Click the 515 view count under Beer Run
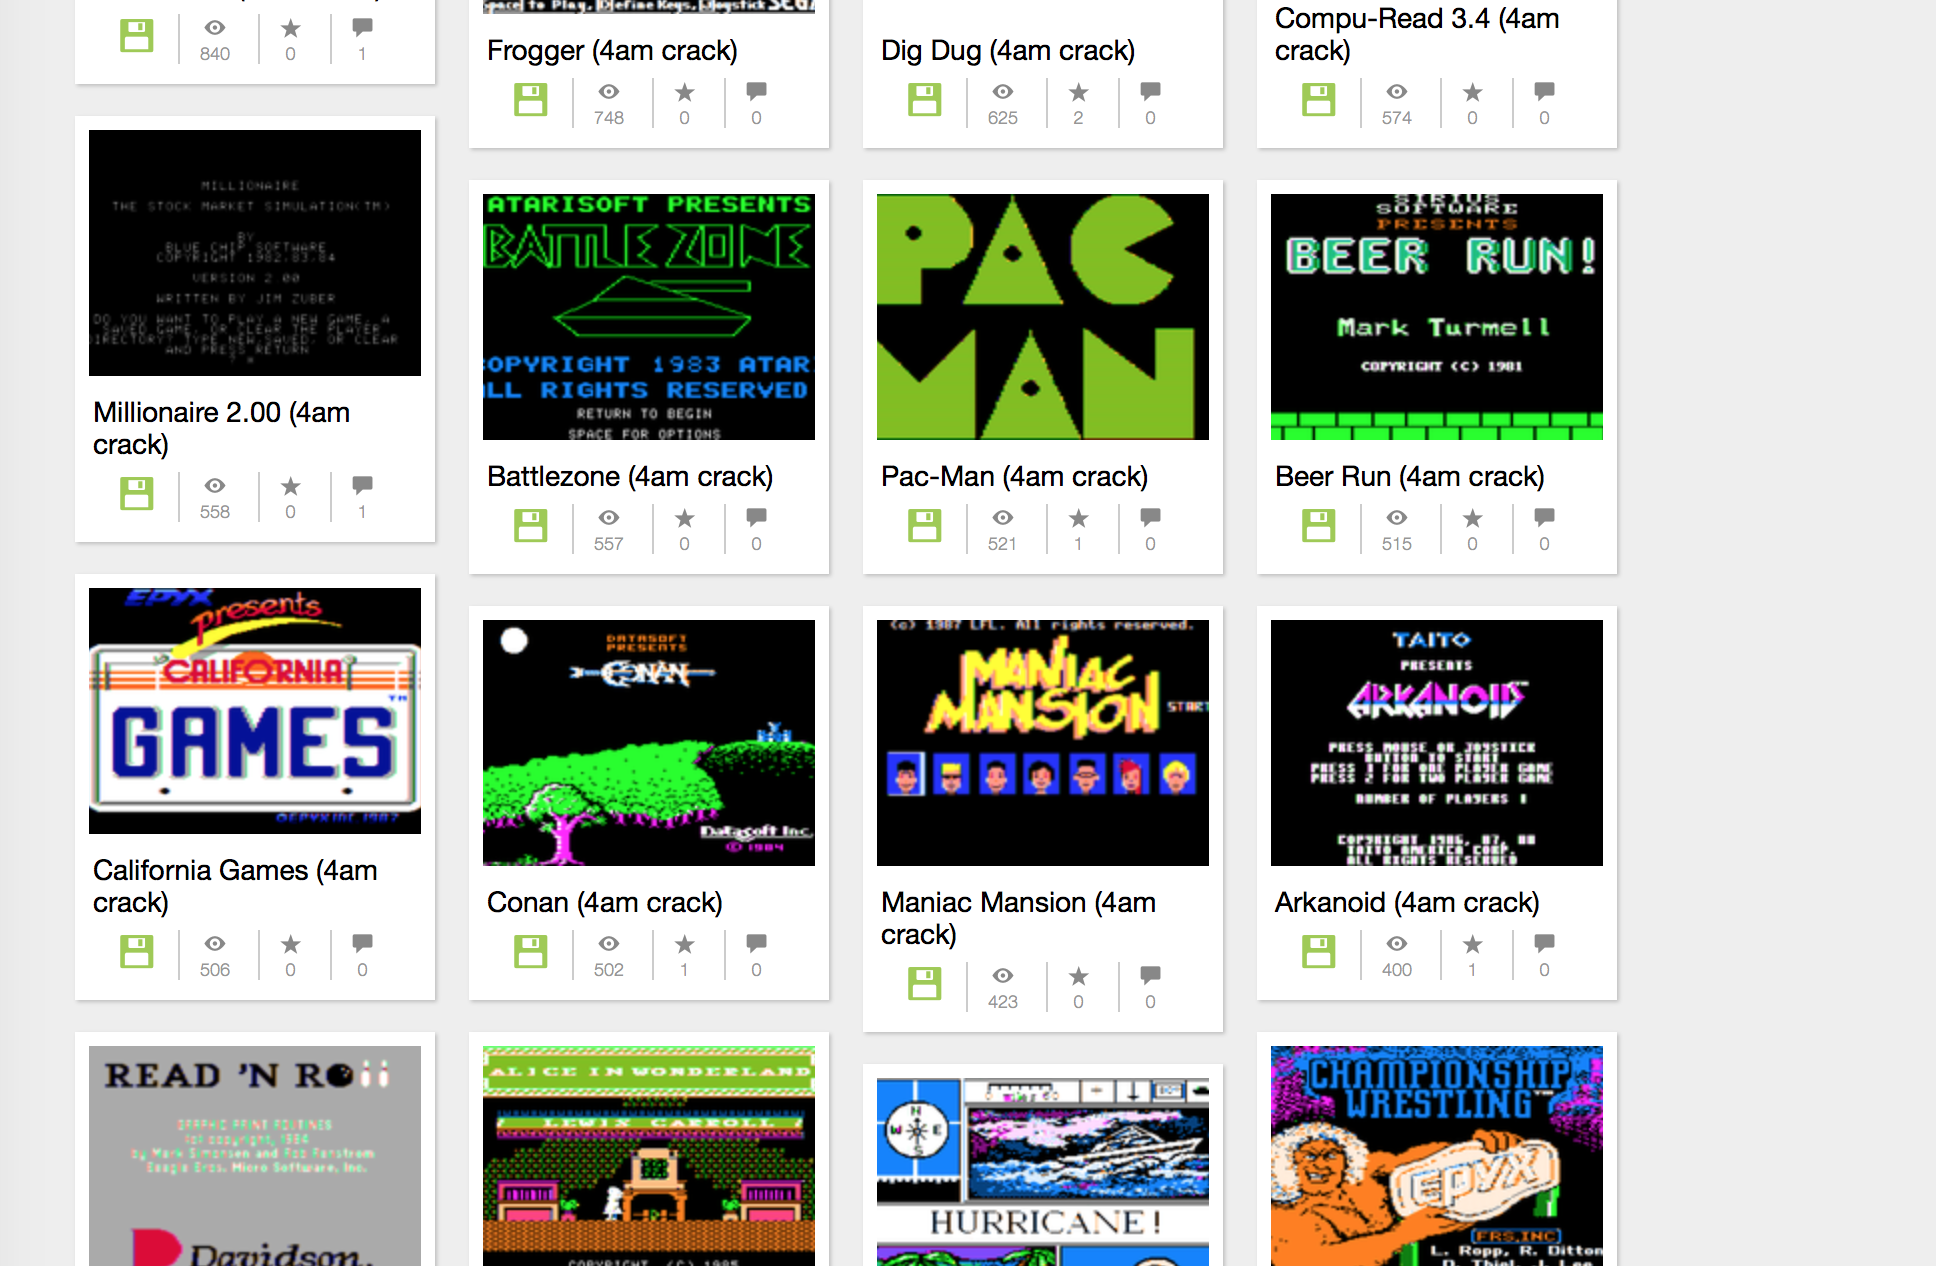Viewport: 1936px width, 1266px height. pos(1396,544)
